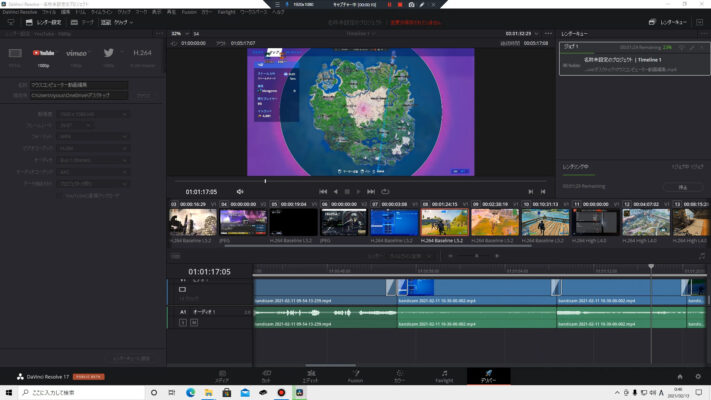Select the YouTube render preset
Image resolution: width=711 pixels, height=400 pixels.
tap(44, 53)
